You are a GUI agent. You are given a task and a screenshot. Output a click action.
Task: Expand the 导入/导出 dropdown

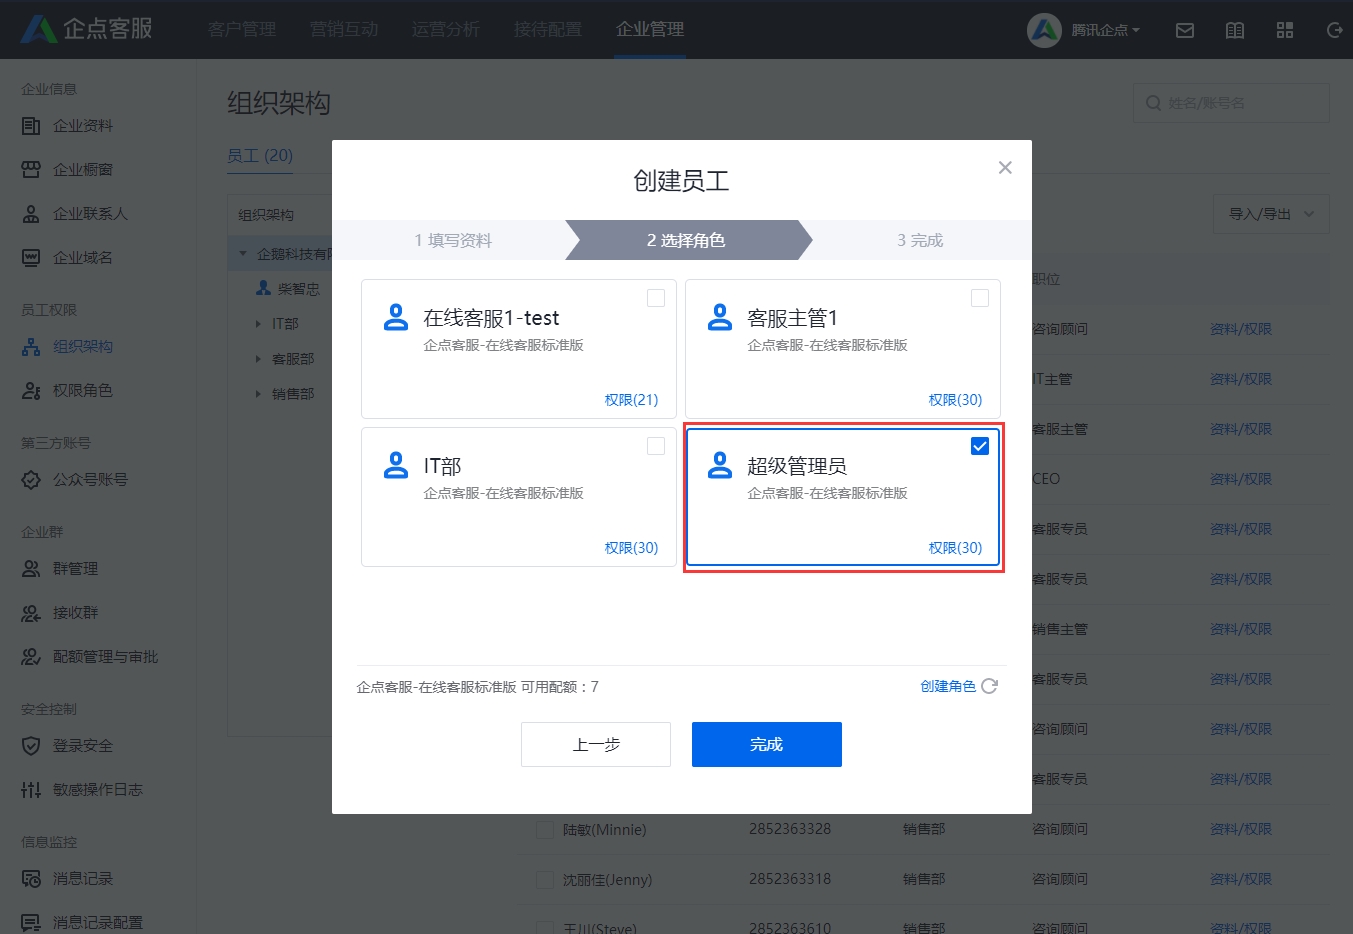click(1271, 214)
